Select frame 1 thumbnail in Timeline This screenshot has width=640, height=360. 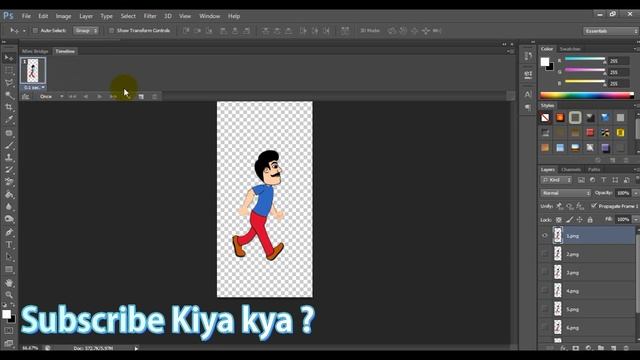(33, 71)
